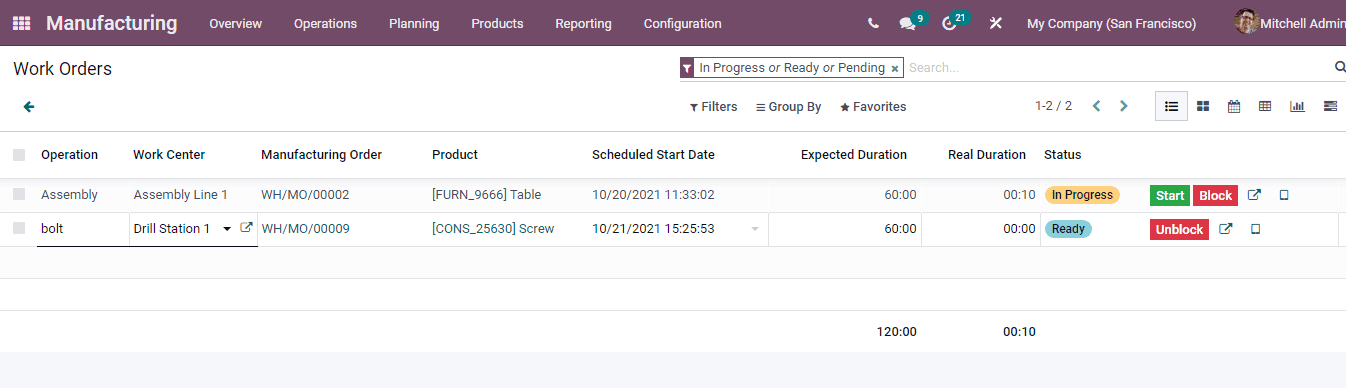Viewport: 1346px width, 388px height.
Task: Toggle the select-all checkbox in header
Action: click(x=19, y=155)
